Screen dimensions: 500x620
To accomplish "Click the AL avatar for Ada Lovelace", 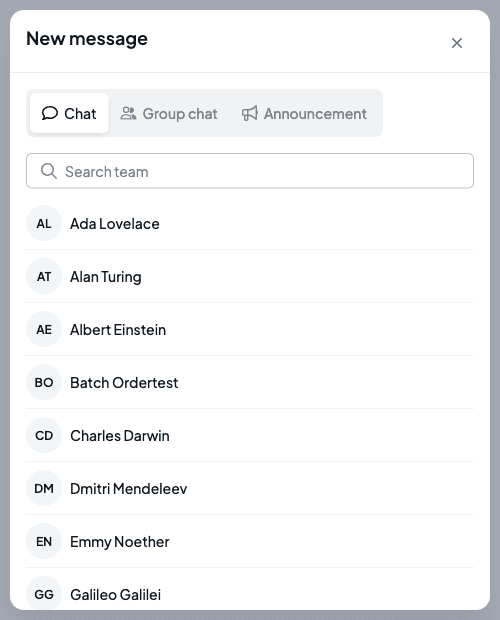I will [x=44, y=223].
